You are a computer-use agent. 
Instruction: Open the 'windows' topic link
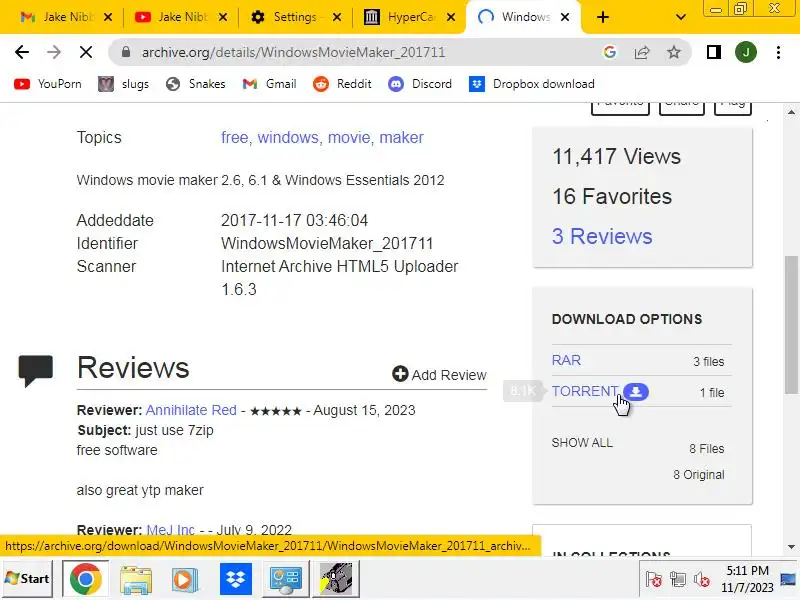click(x=288, y=137)
